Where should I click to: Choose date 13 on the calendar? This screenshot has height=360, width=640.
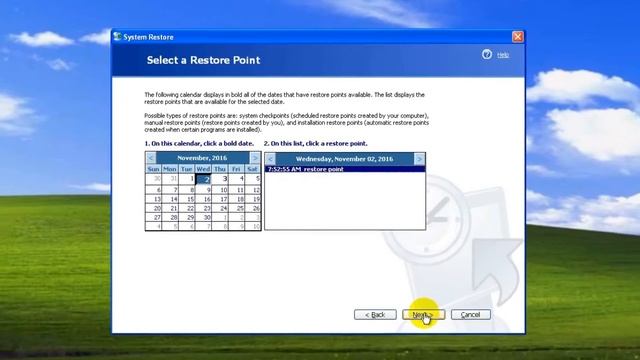[153, 199]
